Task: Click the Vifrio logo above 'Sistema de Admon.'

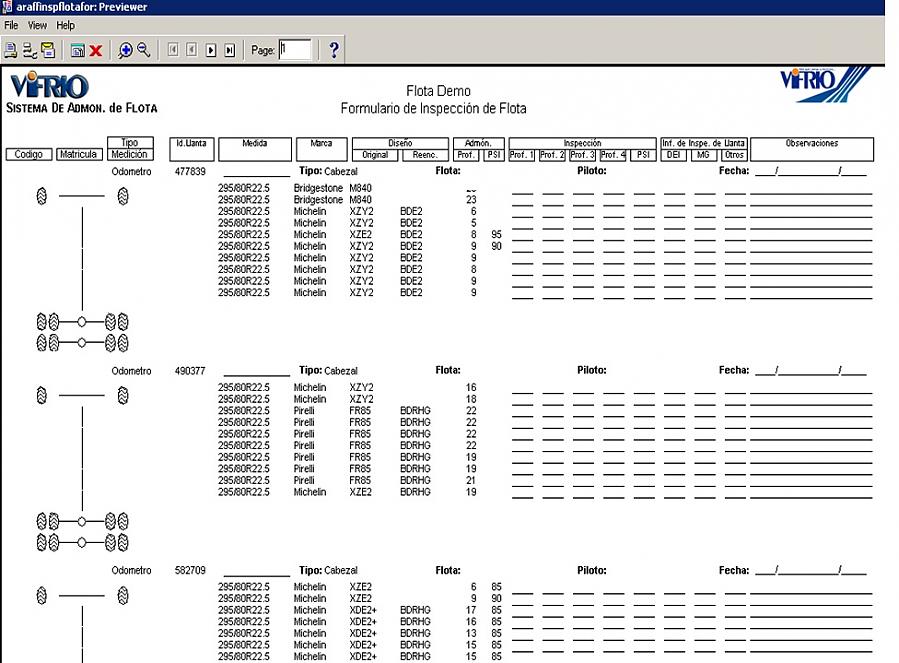Action: [x=49, y=85]
